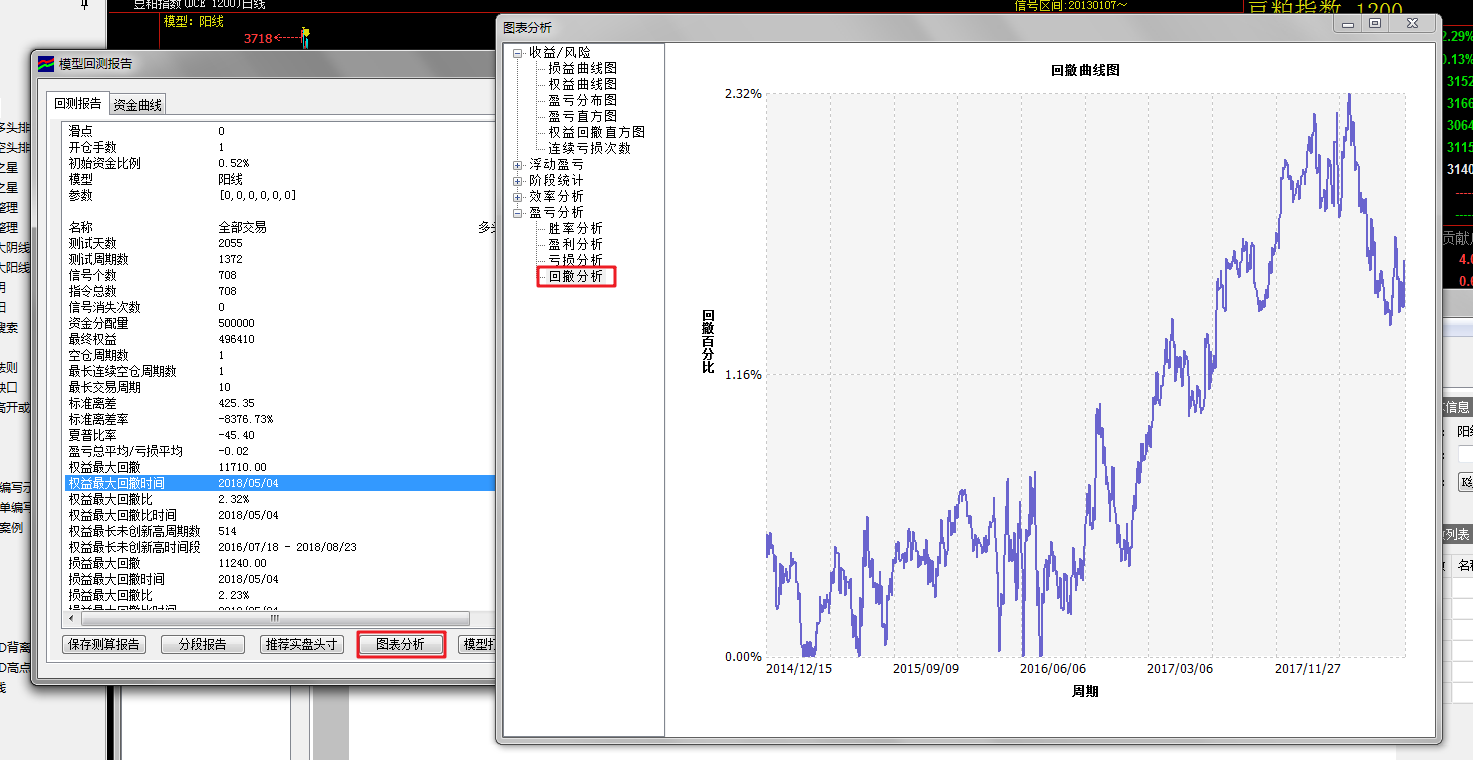Click the 模型回测报告 window title icon
The height and width of the screenshot is (760, 1473).
(x=46, y=64)
